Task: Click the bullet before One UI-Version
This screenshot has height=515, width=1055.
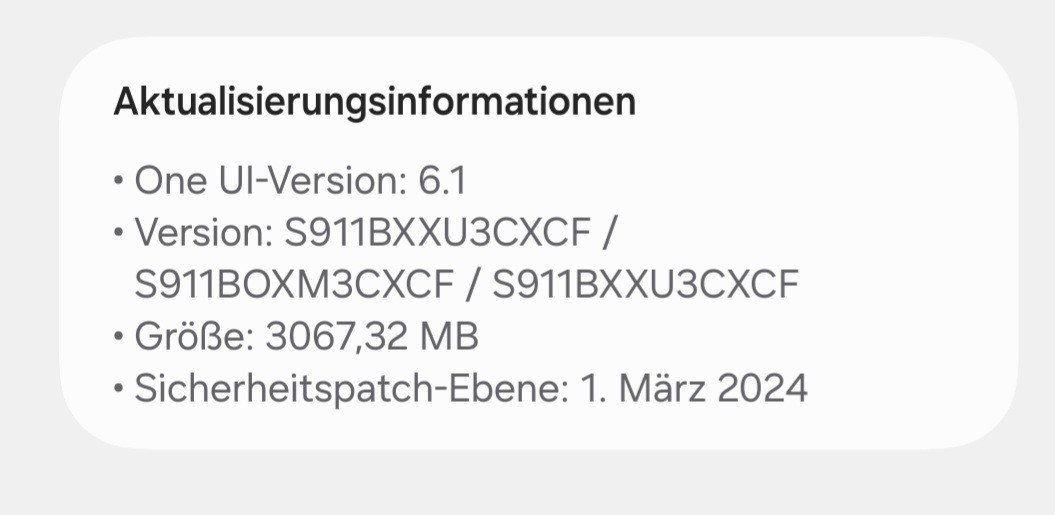Action: click(x=119, y=183)
